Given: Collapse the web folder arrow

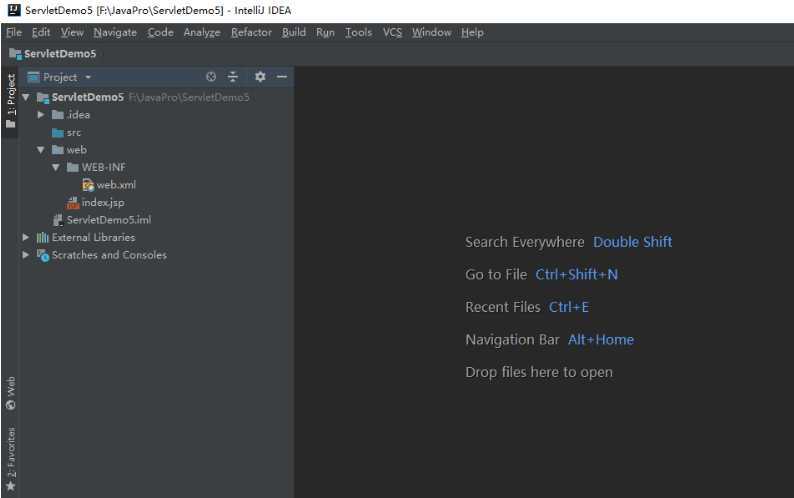Looking at the screenshot, I should [x=41, y=150].
